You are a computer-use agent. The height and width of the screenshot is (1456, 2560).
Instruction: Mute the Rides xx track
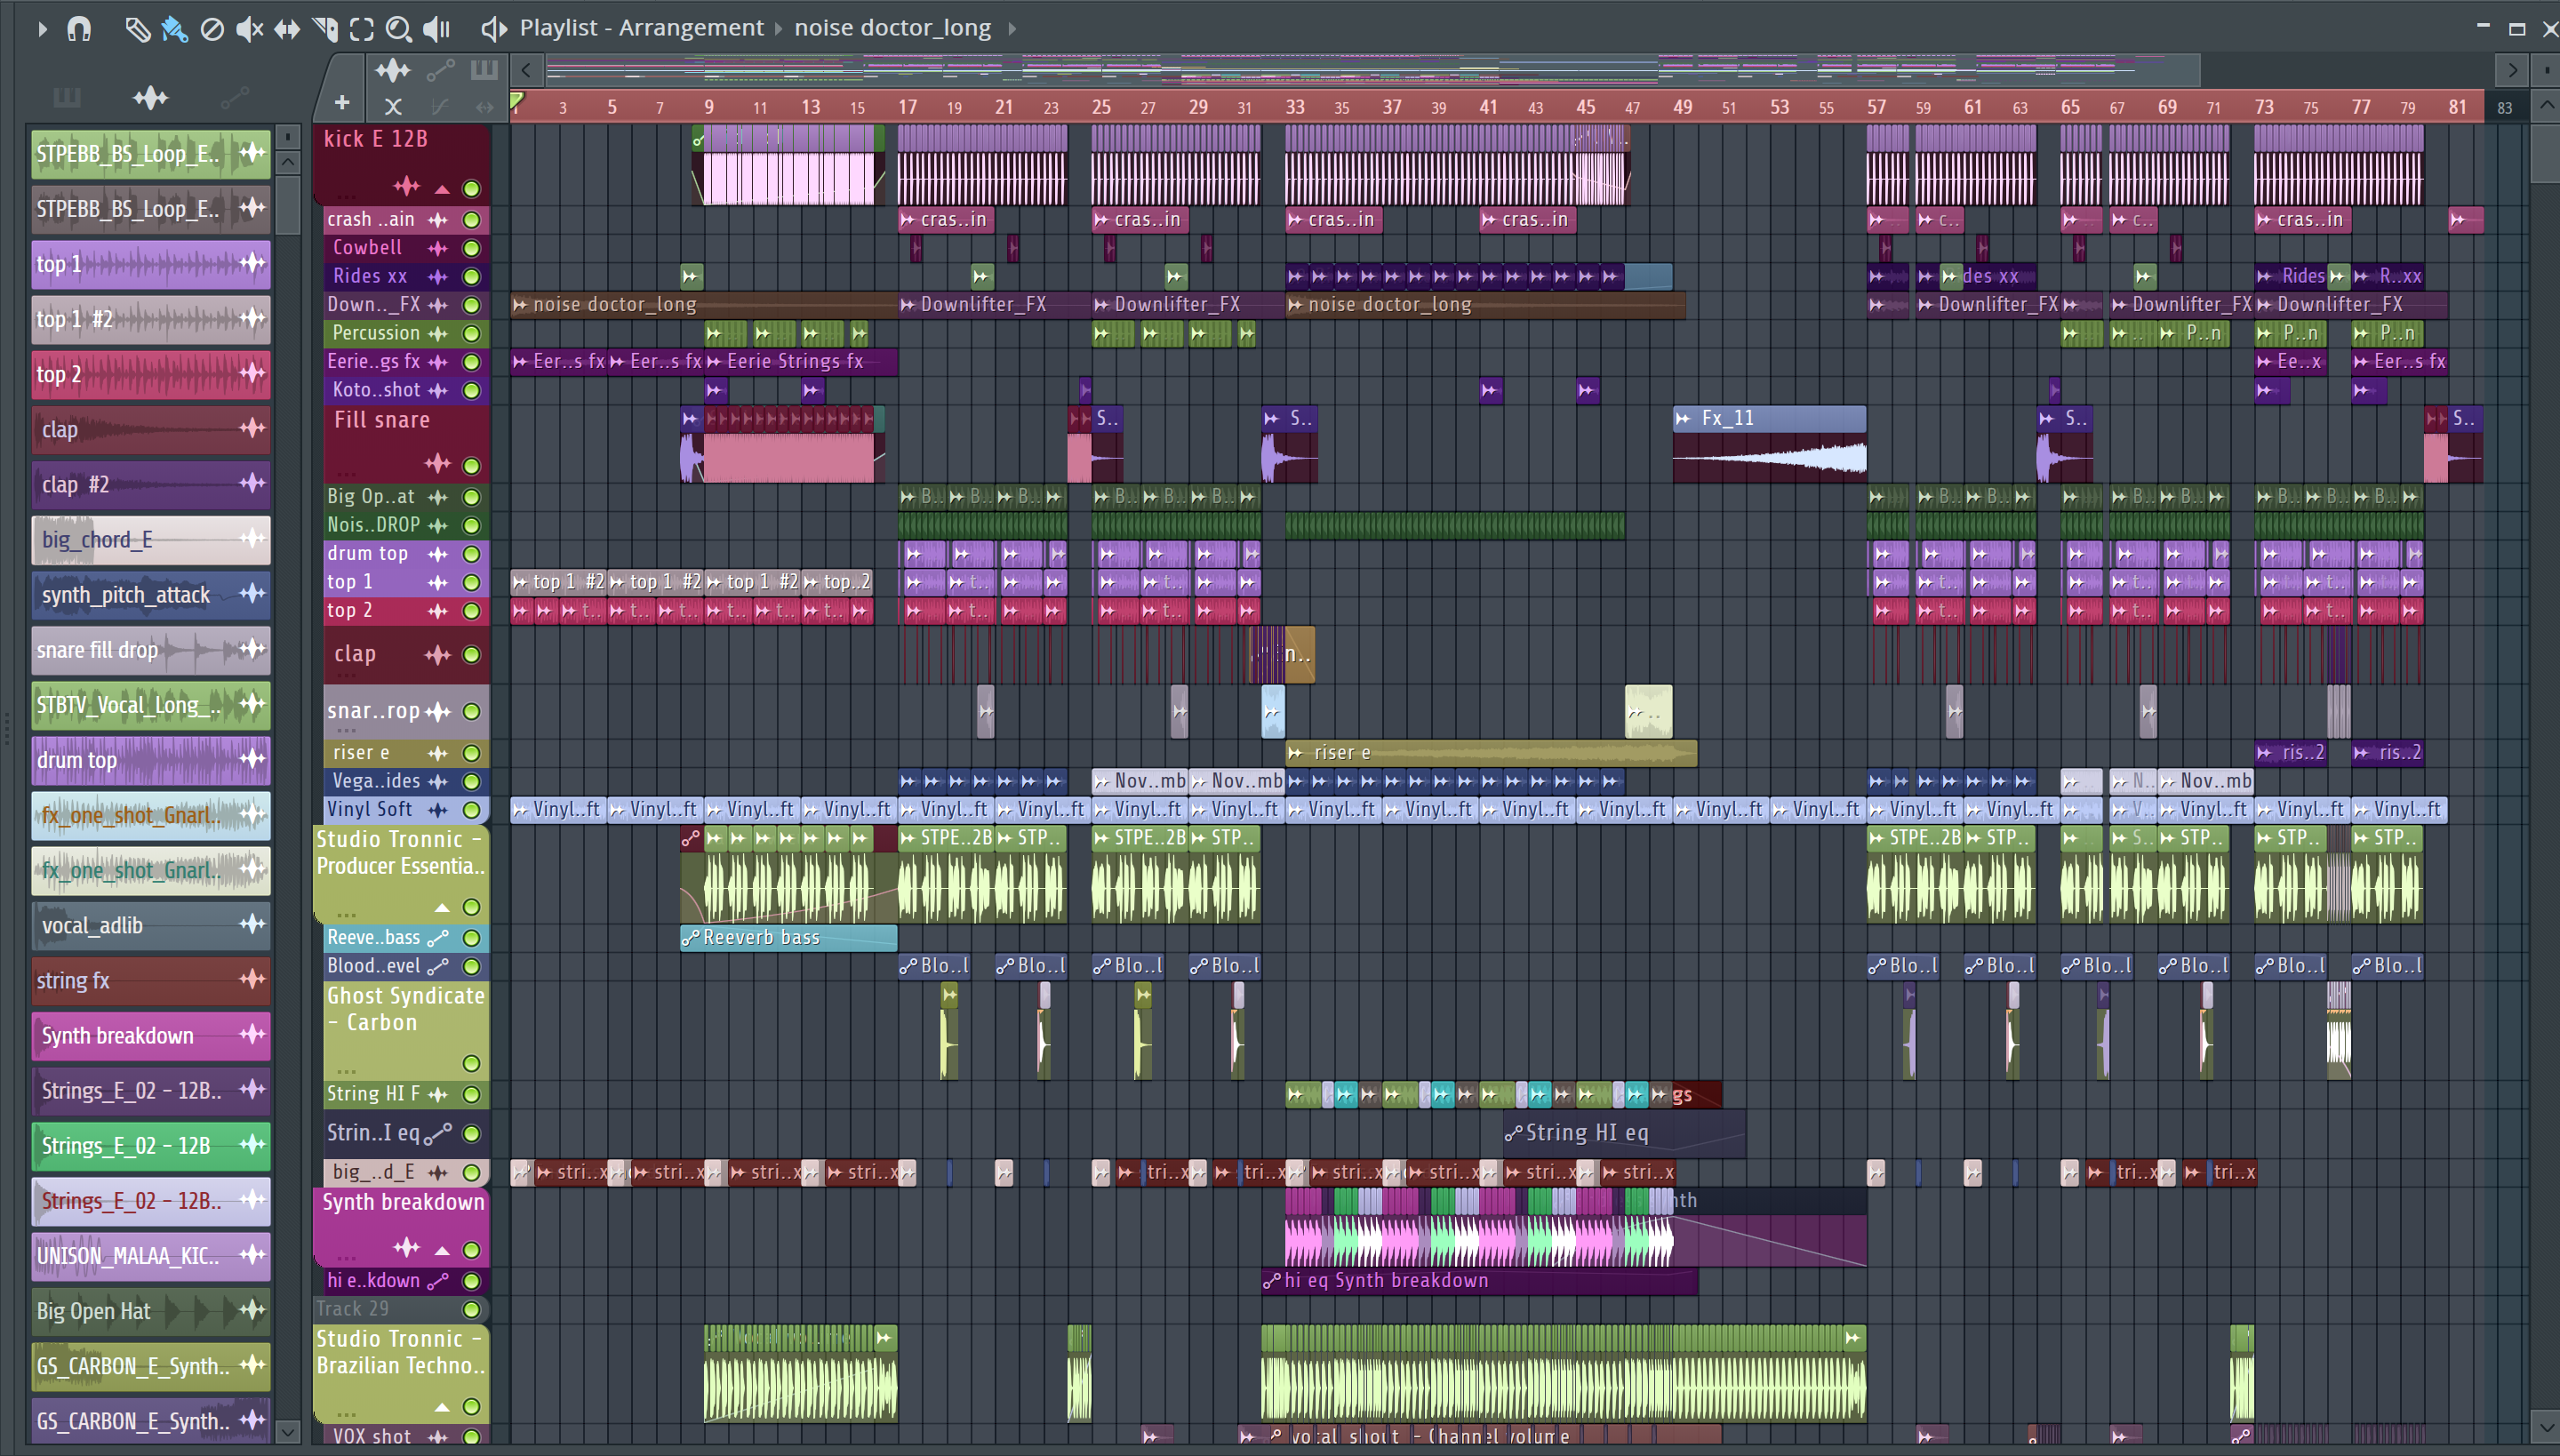pos(472,277)
